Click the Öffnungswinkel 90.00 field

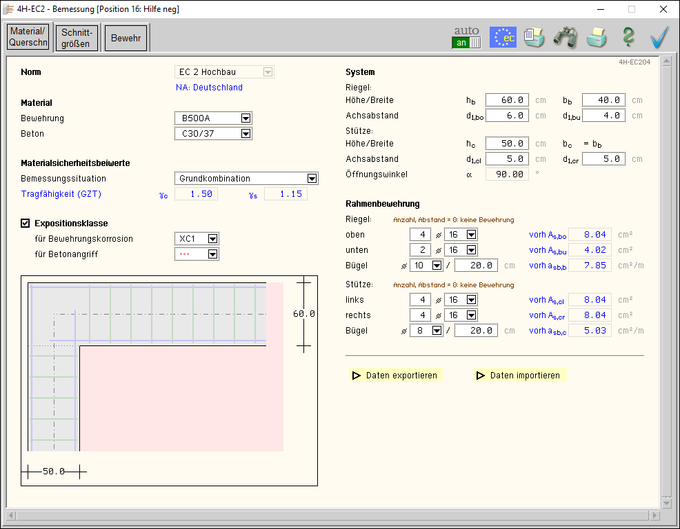coord(507,173)
